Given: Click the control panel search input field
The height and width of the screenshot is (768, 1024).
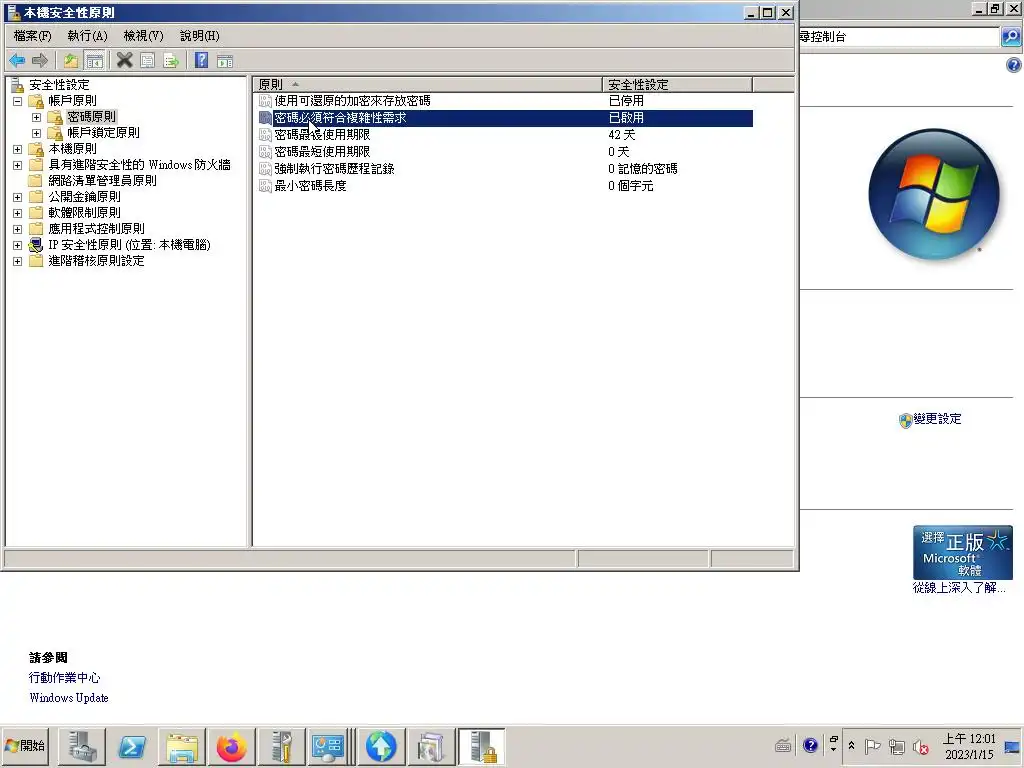Looking at the screenshot, I should pyautogui.click(x=899, y=37).
